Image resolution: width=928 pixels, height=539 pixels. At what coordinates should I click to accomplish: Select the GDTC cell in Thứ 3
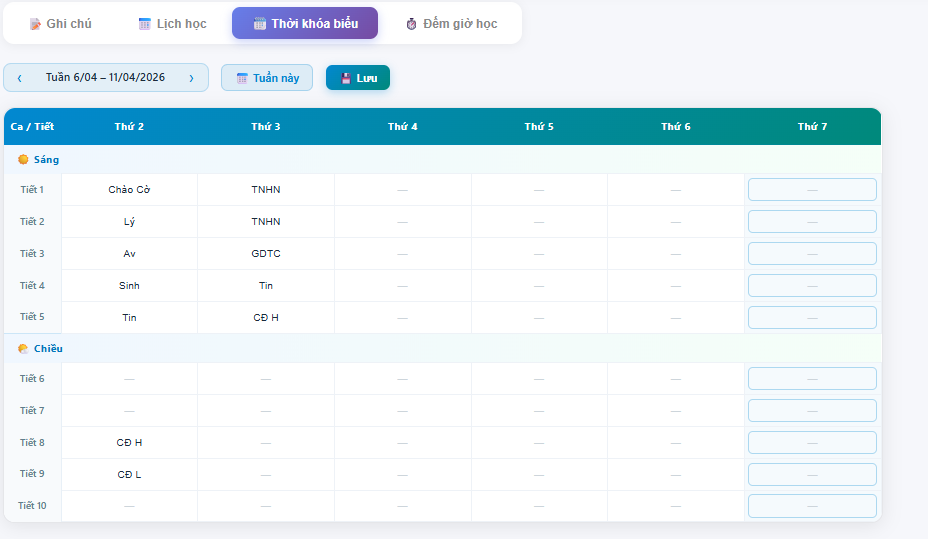(266, 254)
